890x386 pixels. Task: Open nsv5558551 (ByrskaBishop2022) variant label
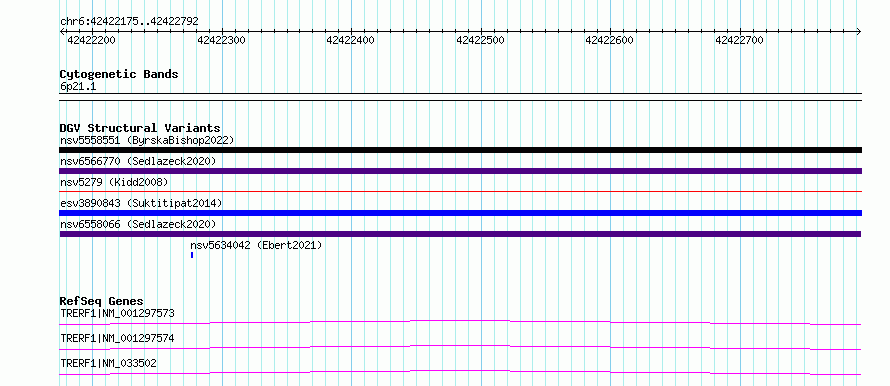coord(147,140)
